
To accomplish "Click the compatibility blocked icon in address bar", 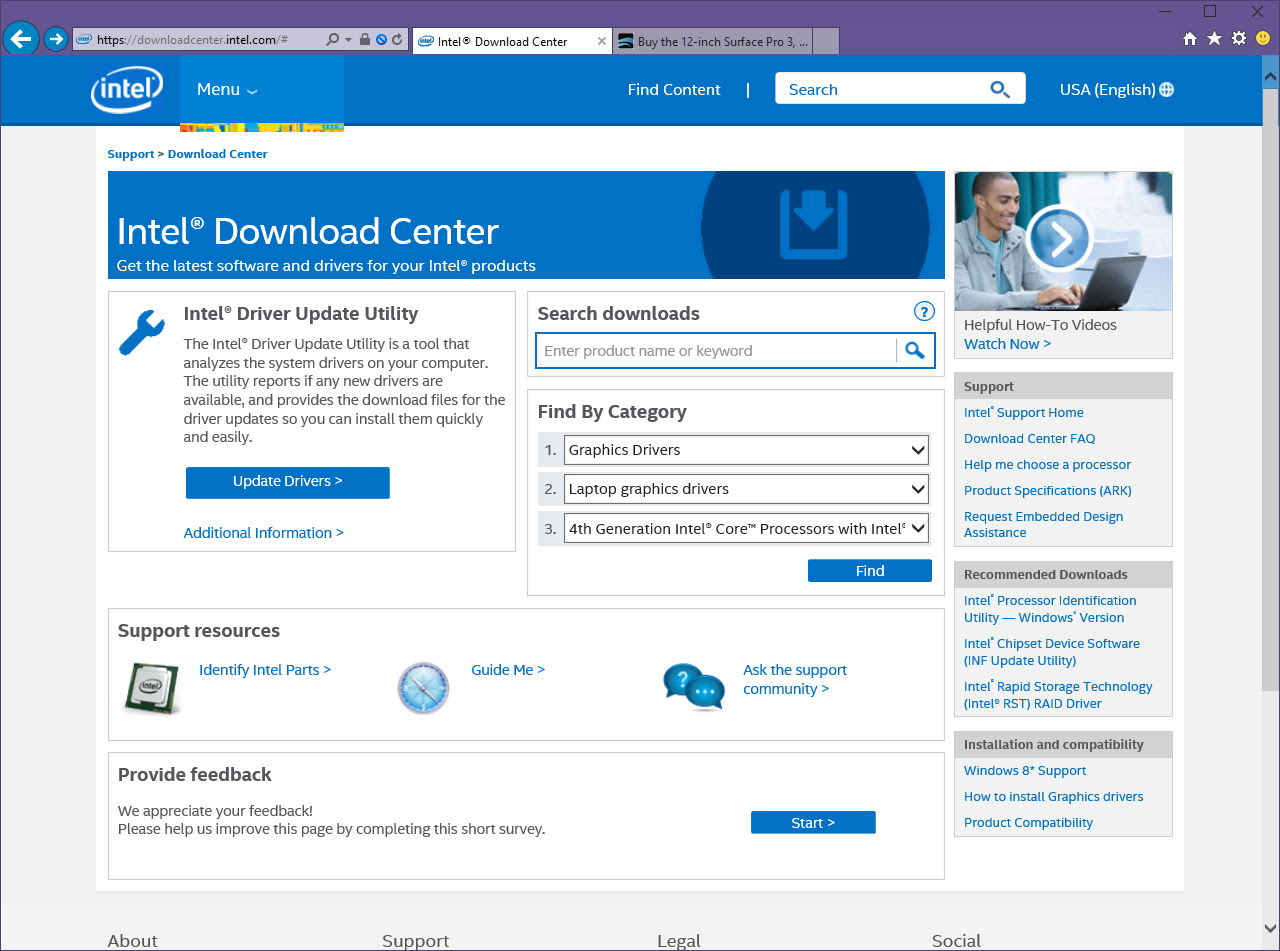I will pos(381,39).
